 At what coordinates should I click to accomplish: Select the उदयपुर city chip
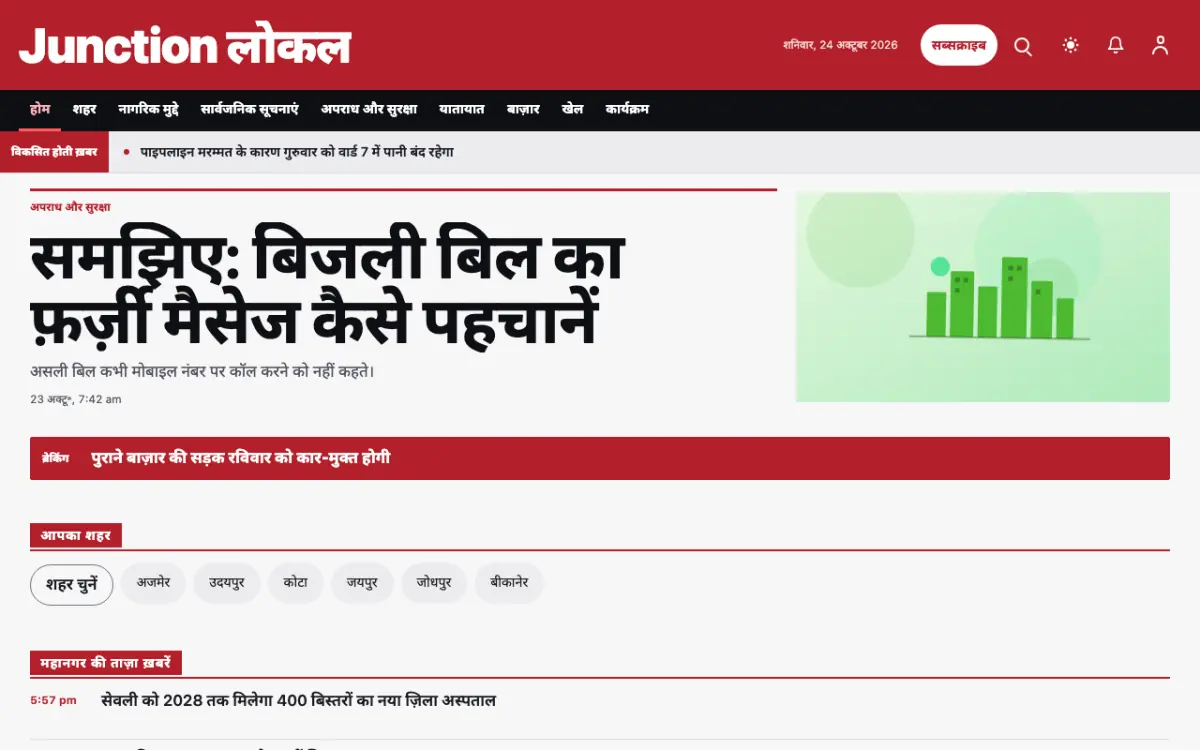point(227,583)
